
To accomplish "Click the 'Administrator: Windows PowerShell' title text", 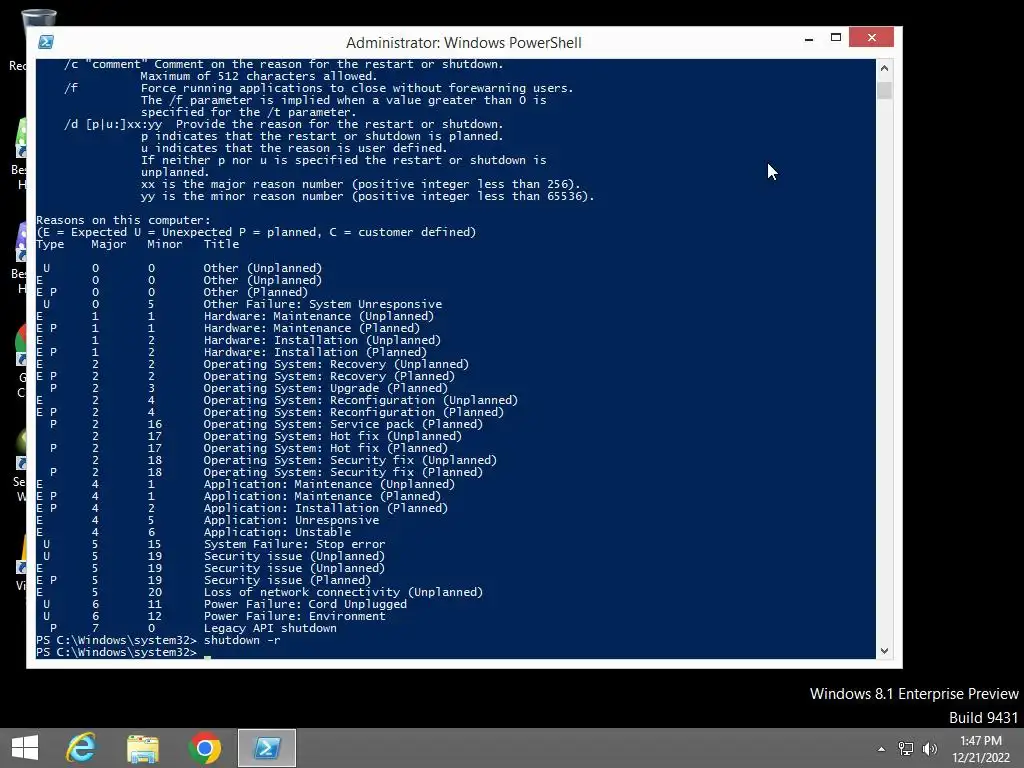I will [464, 42].
